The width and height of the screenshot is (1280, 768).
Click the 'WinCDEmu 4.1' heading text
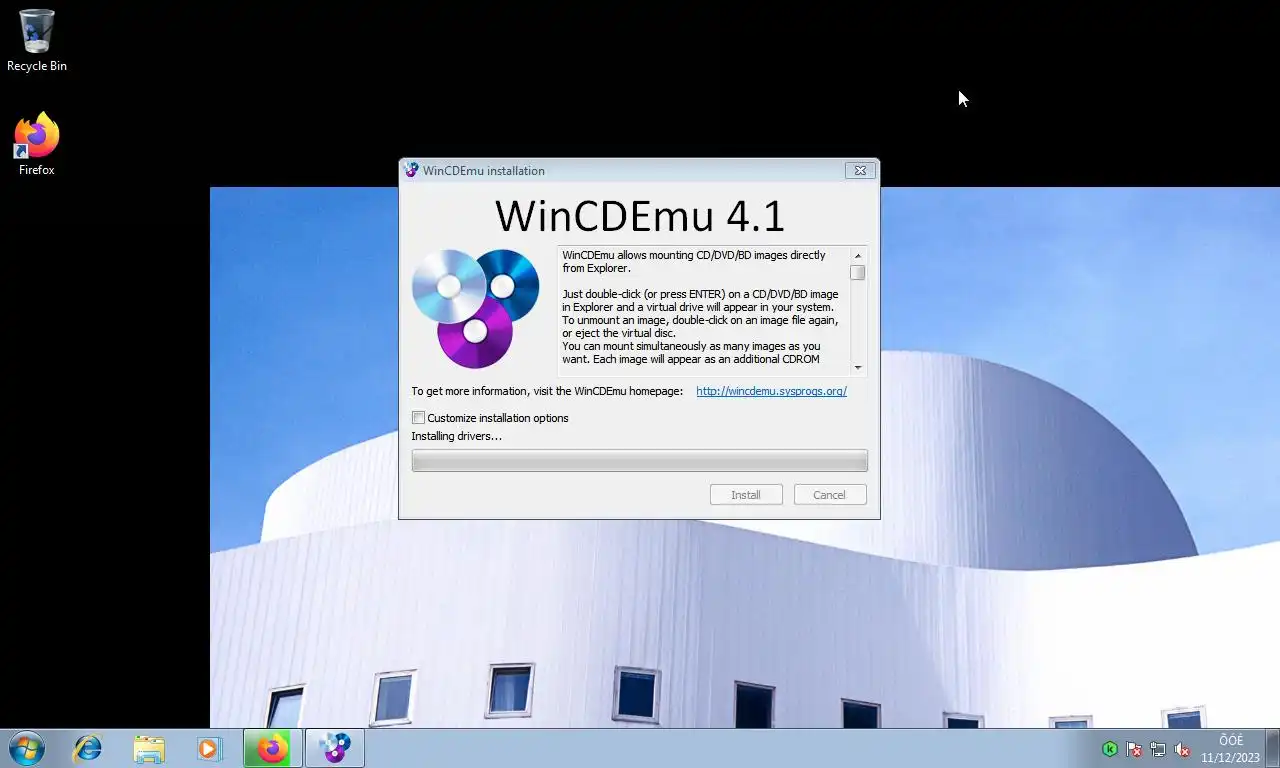(640, 216)
